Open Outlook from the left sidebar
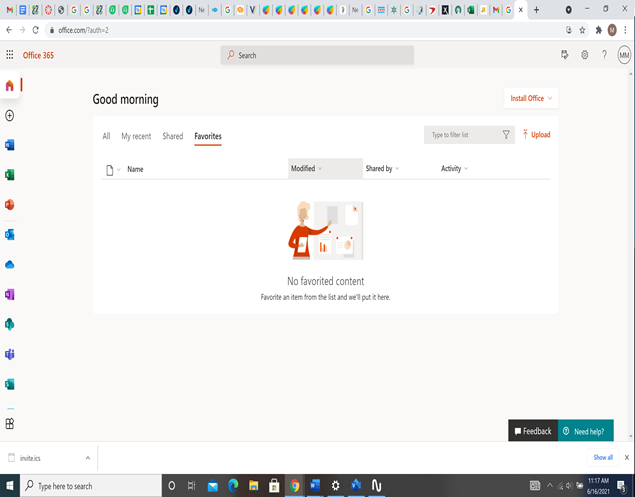Viewport: 635px width, 497px height. (10, 235)
